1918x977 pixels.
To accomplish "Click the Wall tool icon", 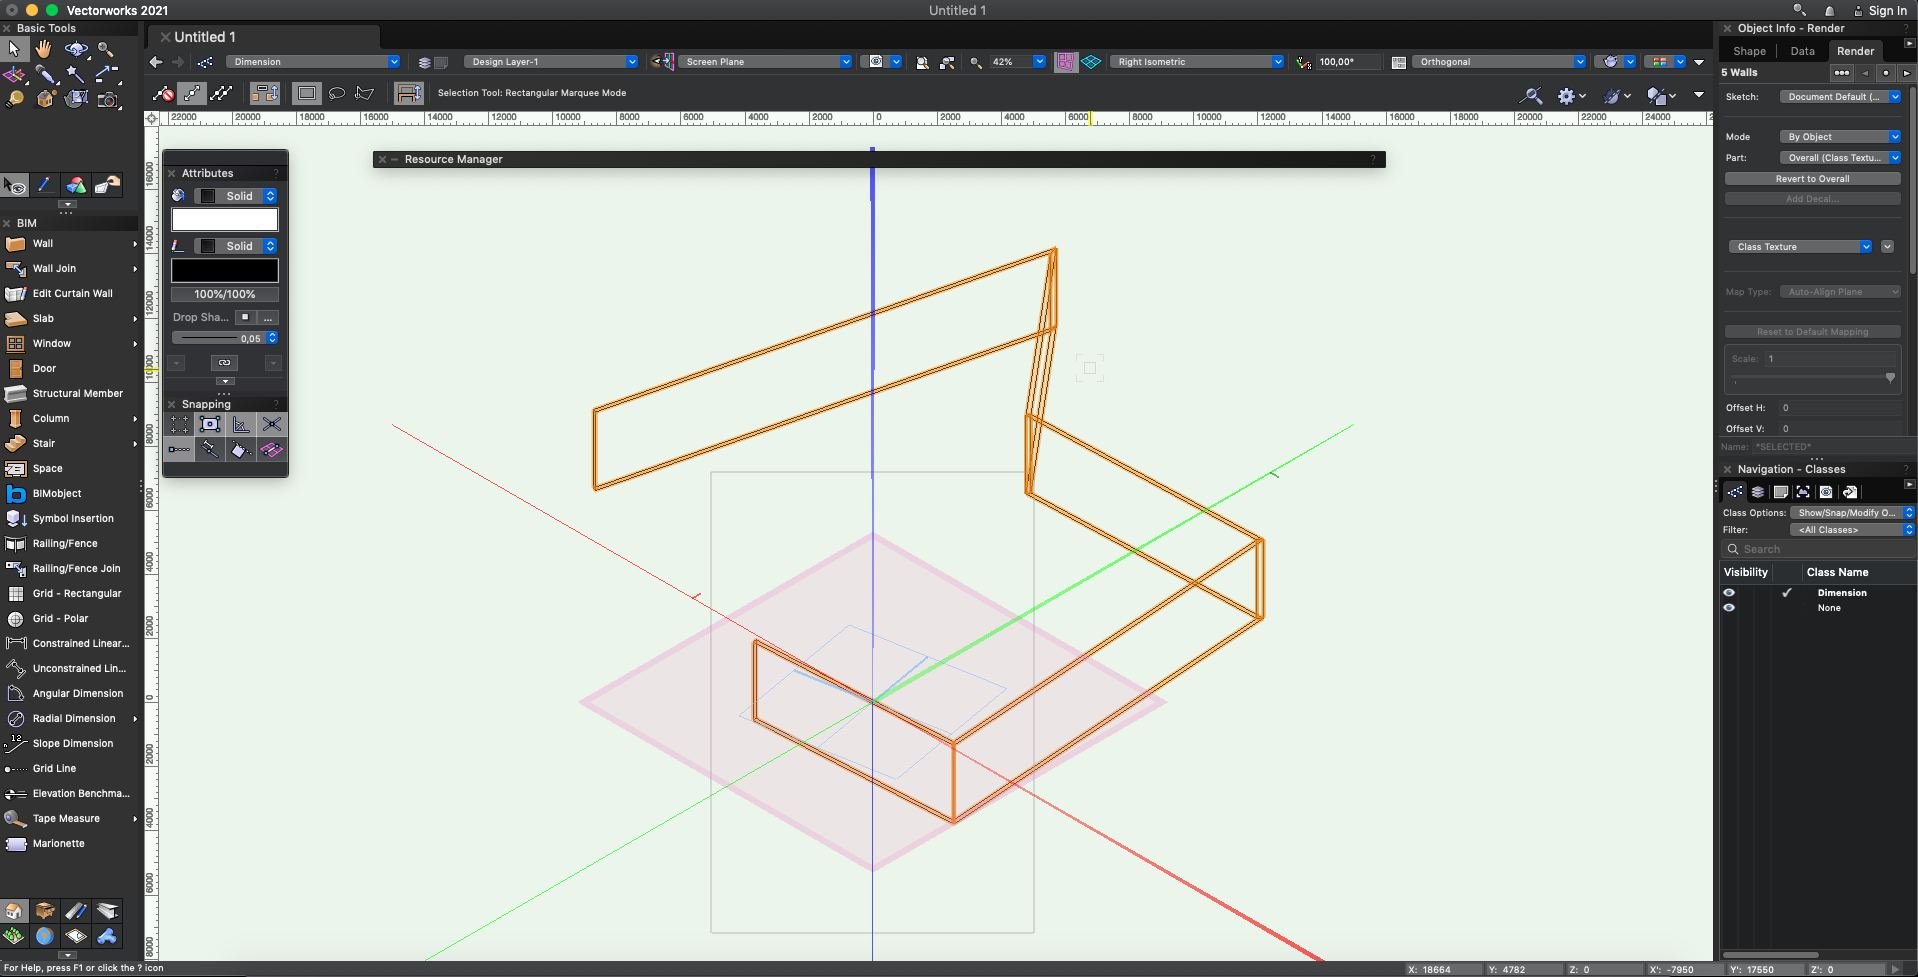I will click(x=15, y=243).
